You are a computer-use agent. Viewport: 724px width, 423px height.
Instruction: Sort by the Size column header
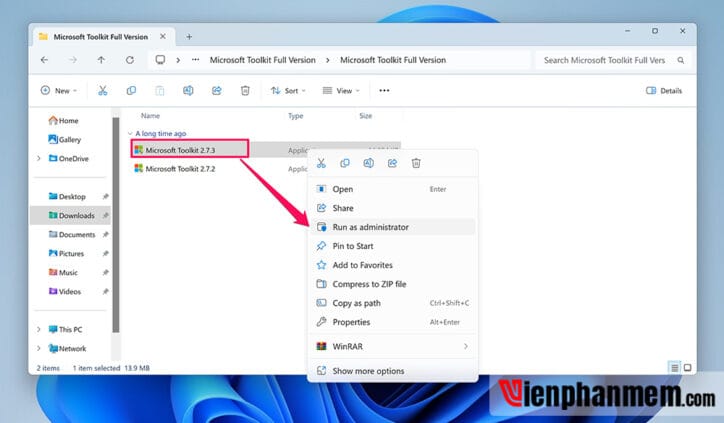click(366, 115)
